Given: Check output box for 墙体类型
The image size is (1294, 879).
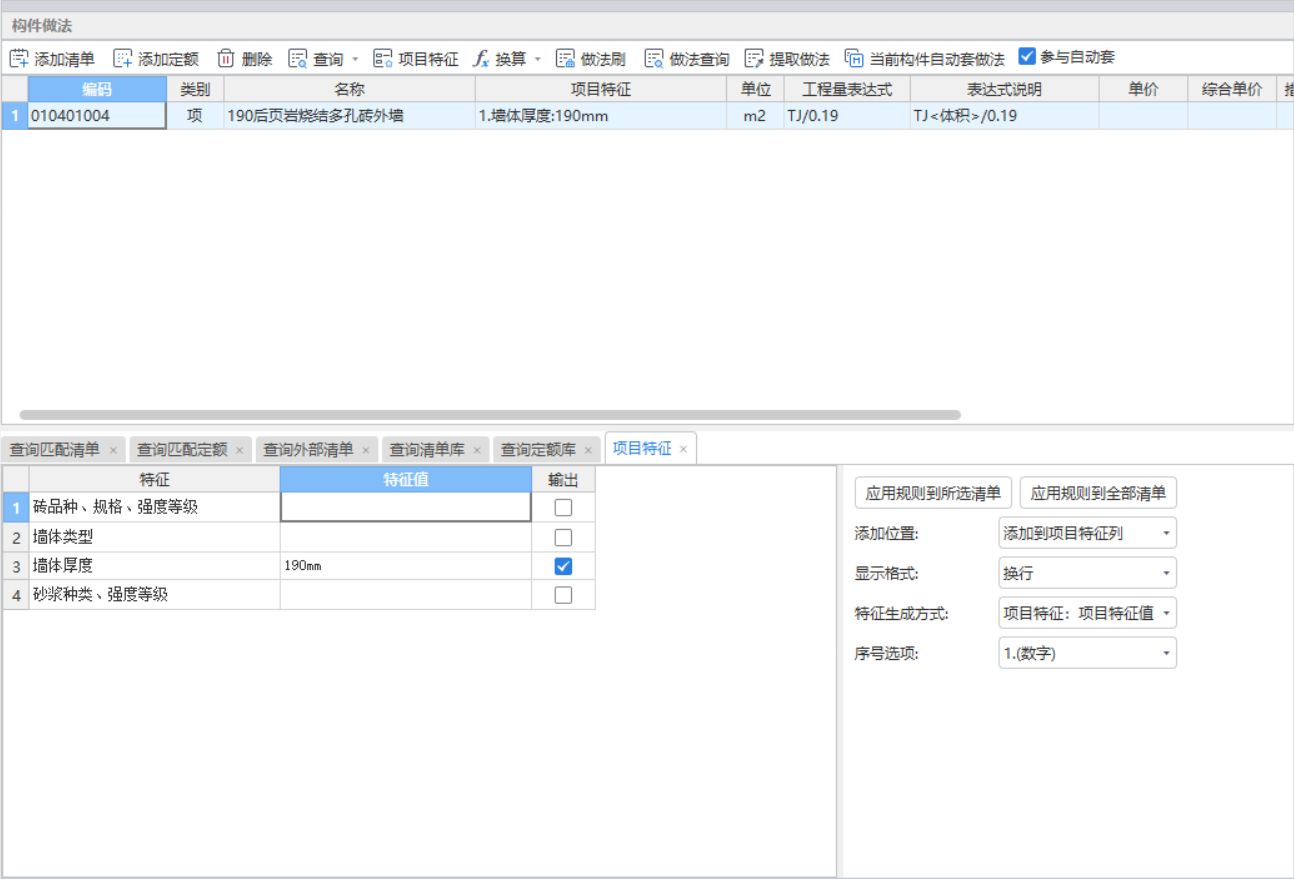Looking at the screenshot, I should [x=563, y=537].
